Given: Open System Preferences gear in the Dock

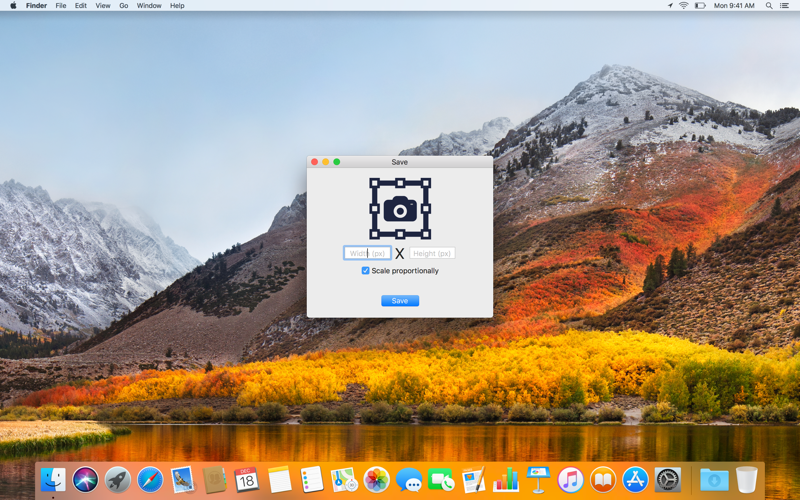Looking at the screenshot, I should (x=668, y=480).
